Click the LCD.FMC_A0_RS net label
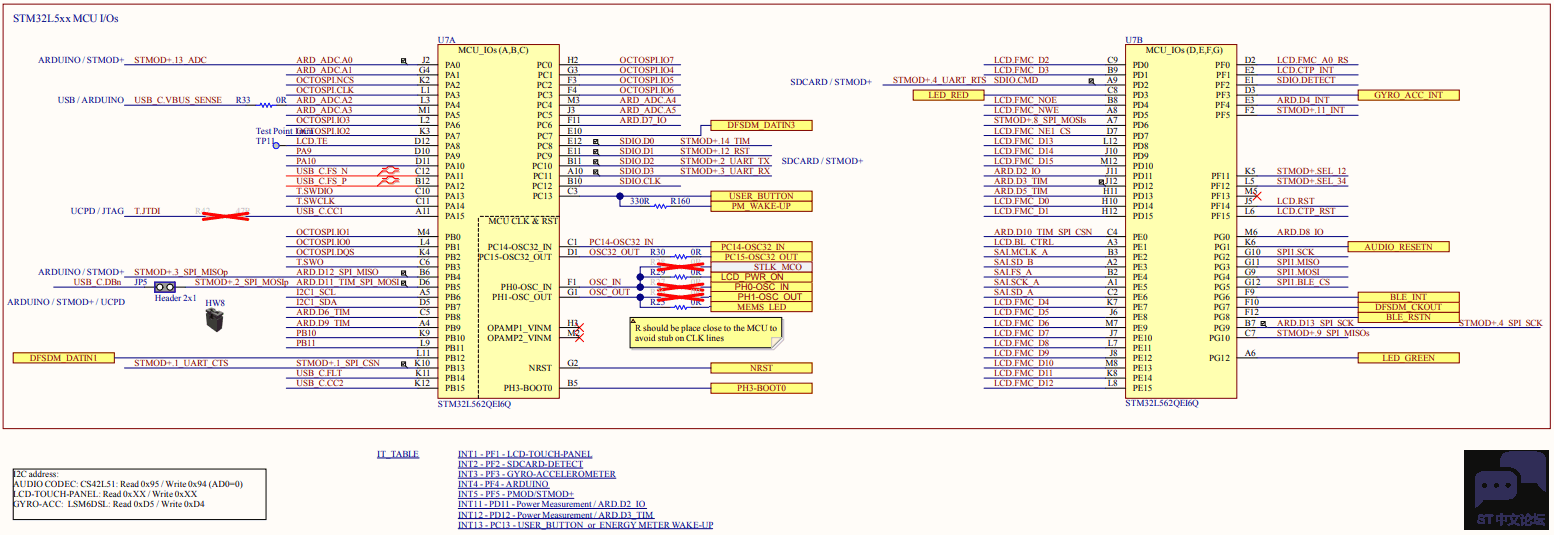Viewport: 1554px width, 535px height. [x=1312, y=60]
